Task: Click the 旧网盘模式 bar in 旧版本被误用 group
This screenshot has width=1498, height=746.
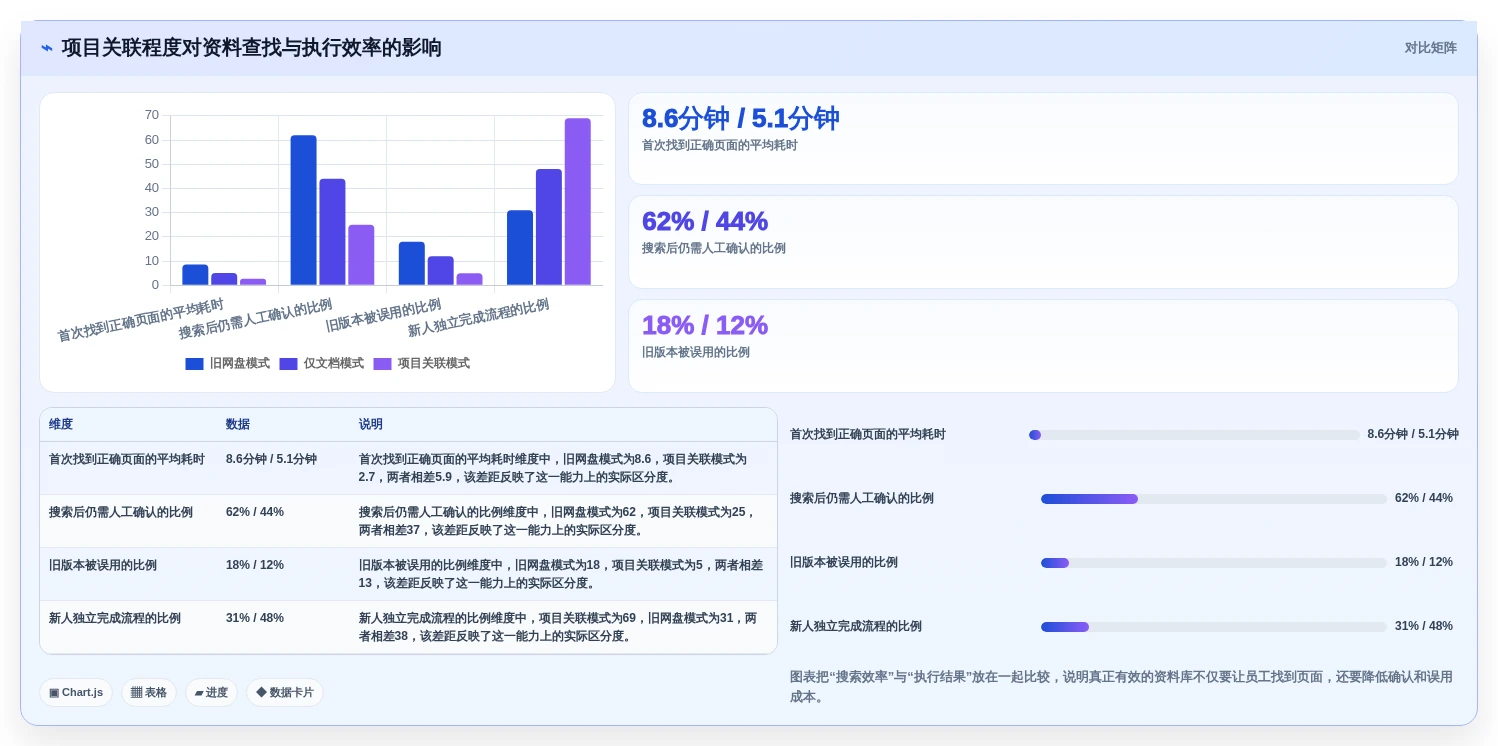Action: (x=411, y=263)
